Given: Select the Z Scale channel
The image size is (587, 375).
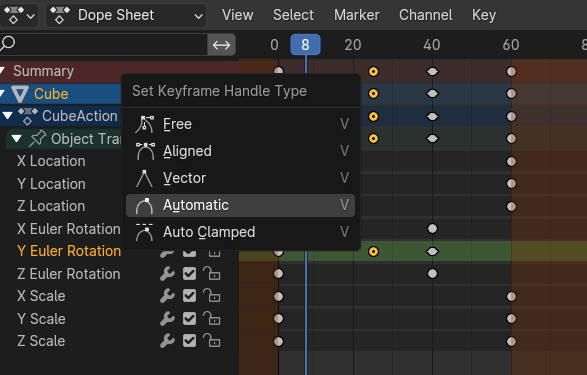Looking at the screenshot, I should [41, 341].
